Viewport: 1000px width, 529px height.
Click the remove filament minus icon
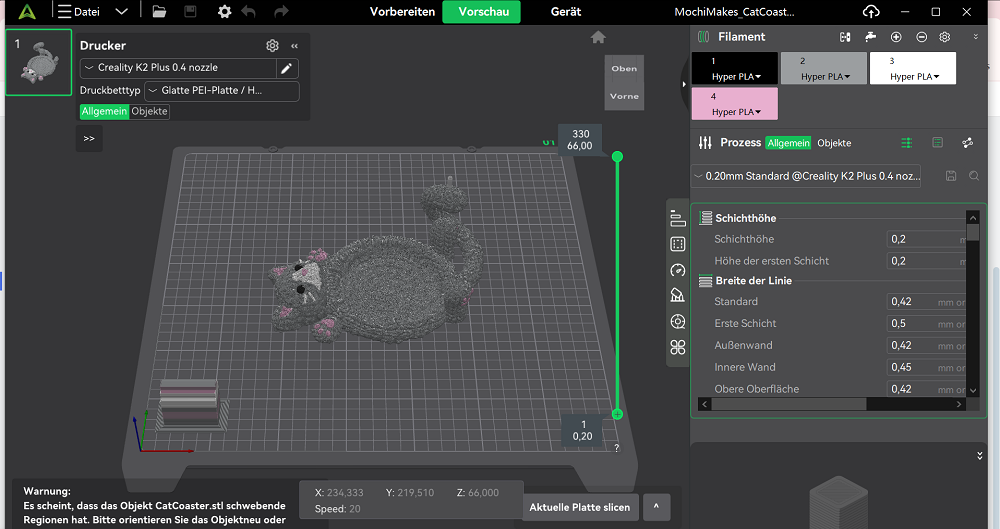921,37
